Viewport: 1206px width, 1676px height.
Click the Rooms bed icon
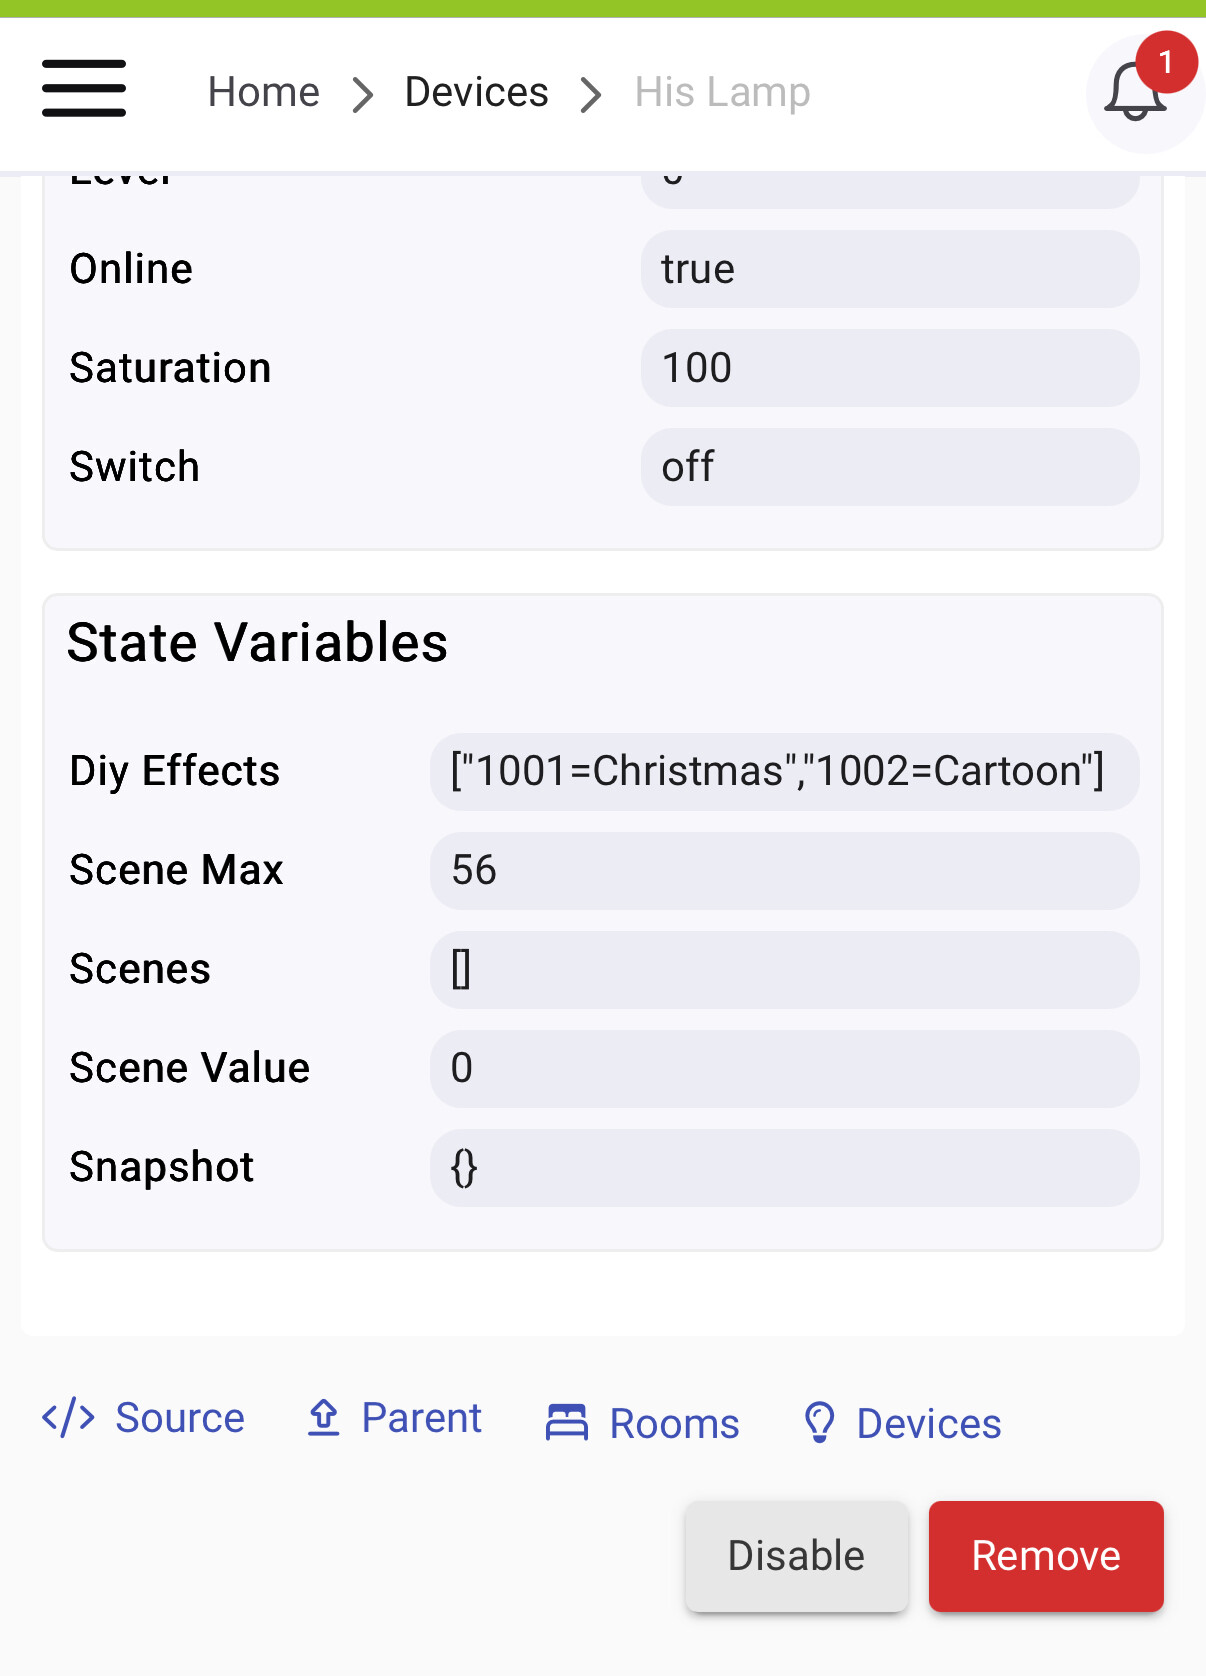coord(567,1423)
